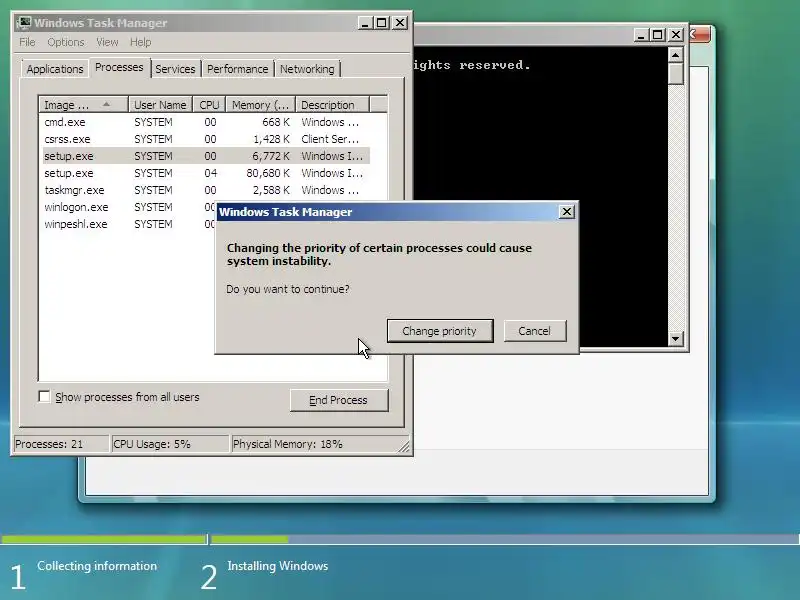This screenshot has height=600, width=800.
Task: Select the Processes tab
Action: click(119, 67)
